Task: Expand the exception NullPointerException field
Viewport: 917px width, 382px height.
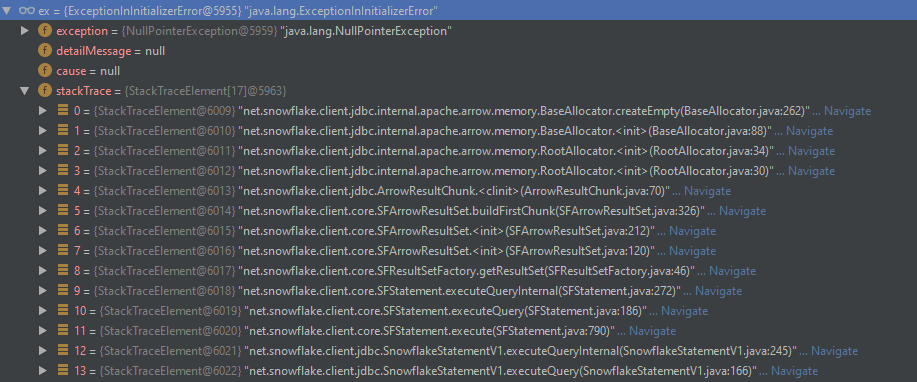Action: [x=25, y=30]
